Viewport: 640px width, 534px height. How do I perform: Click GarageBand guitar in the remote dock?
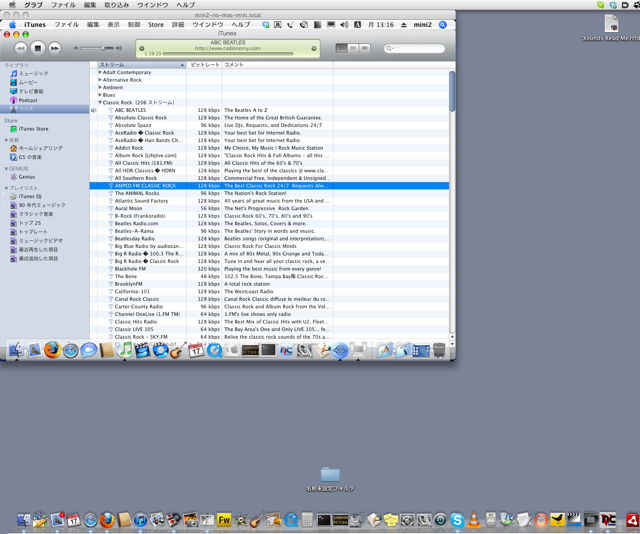[x=178, y=350]
